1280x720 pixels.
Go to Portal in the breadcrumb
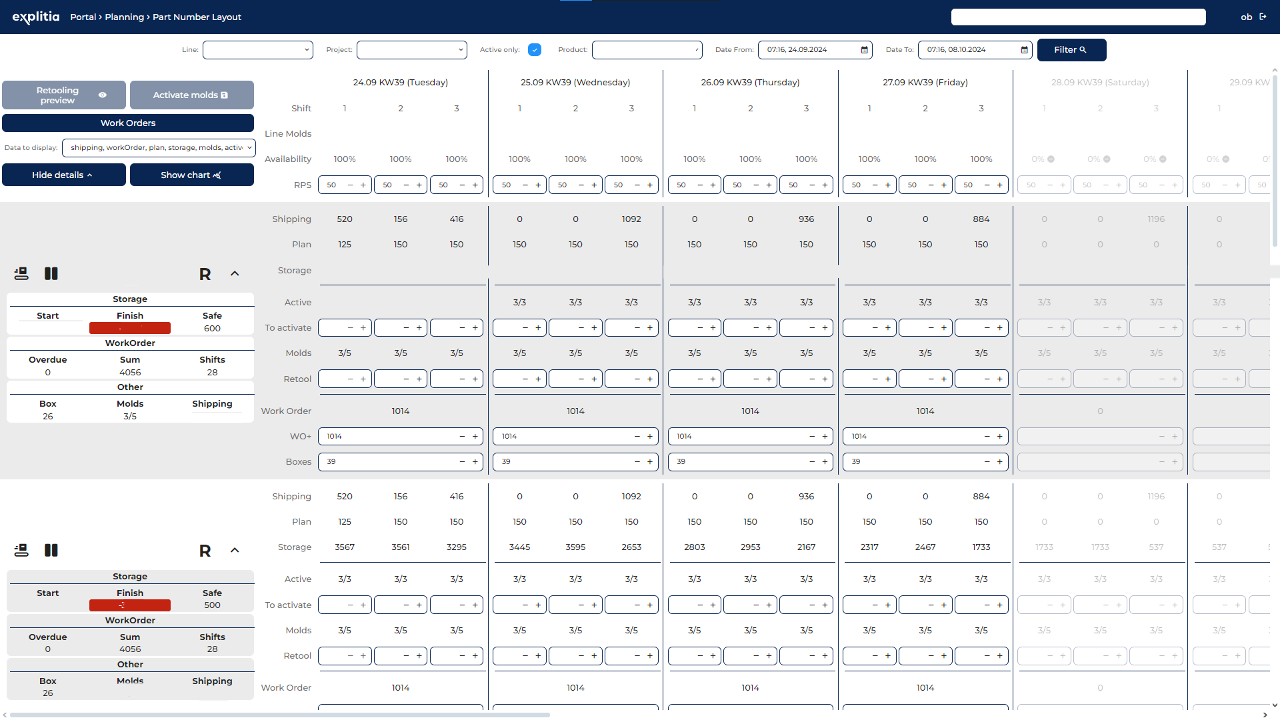pos(83,17)
